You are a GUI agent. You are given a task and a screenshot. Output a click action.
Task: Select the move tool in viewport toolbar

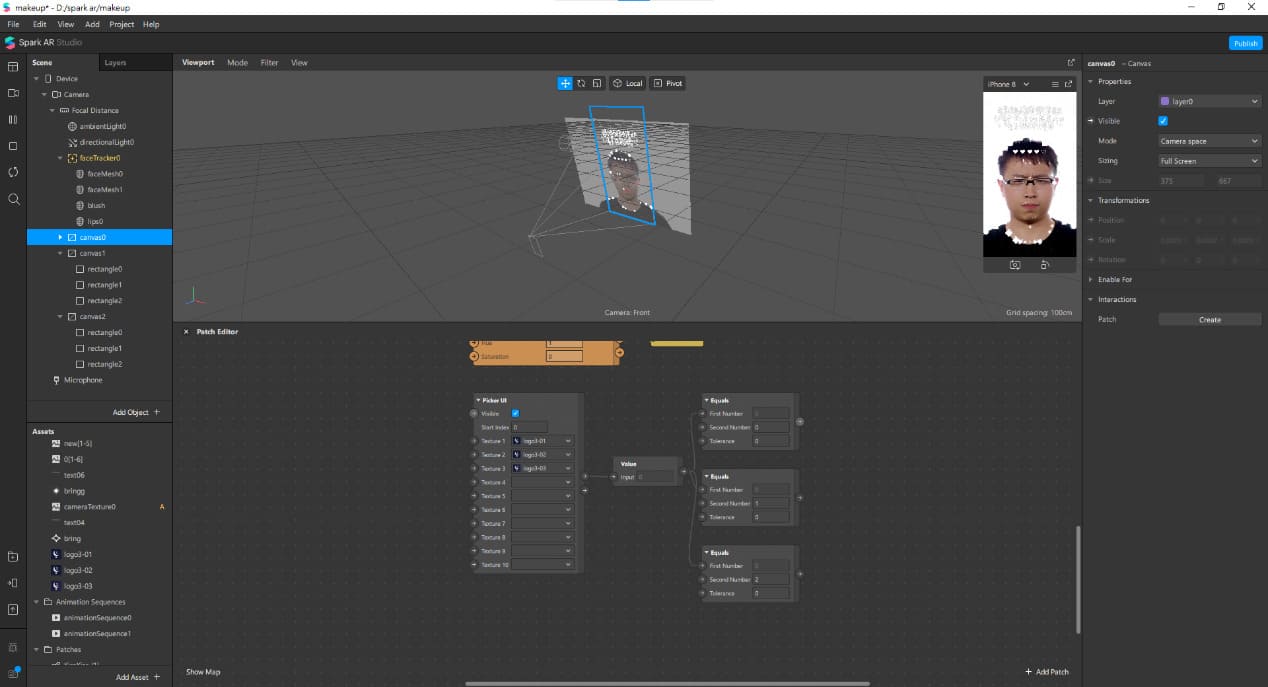(565, 83)
